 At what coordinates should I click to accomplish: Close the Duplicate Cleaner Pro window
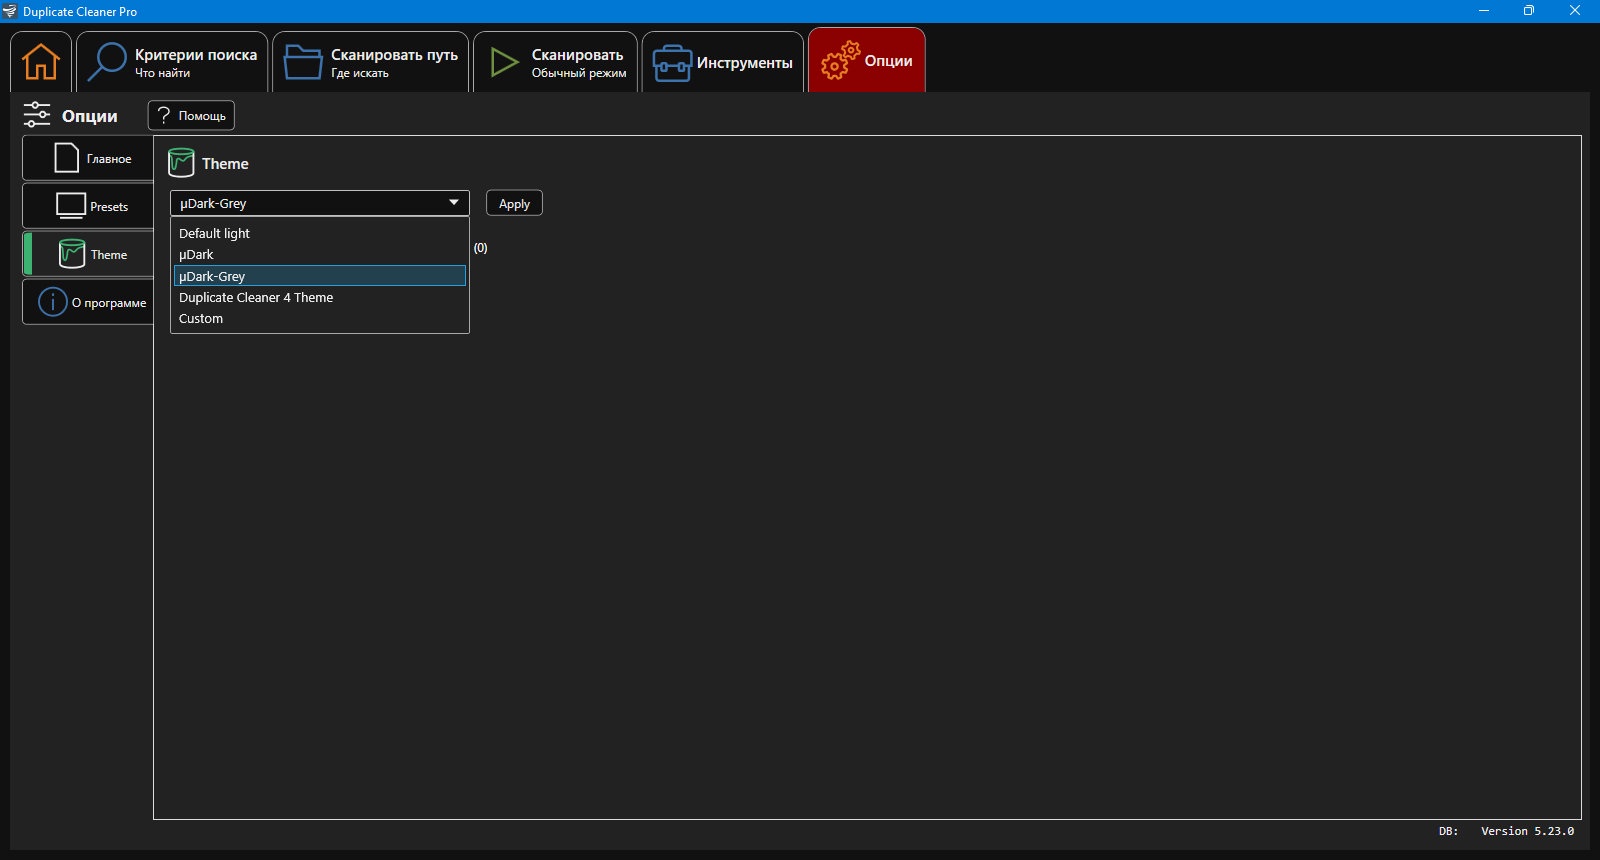(x=1575, y=11)
